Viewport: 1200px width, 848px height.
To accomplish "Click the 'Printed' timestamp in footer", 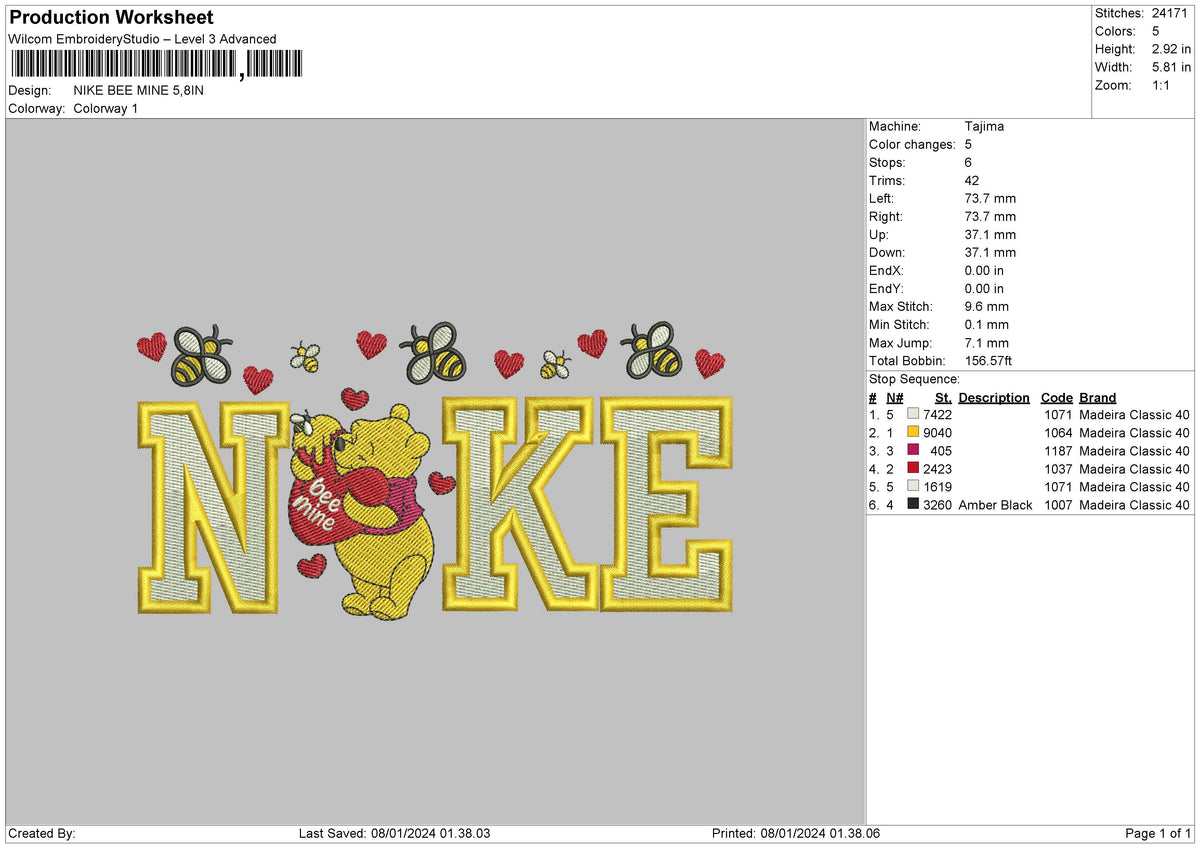I will (796, 834).
